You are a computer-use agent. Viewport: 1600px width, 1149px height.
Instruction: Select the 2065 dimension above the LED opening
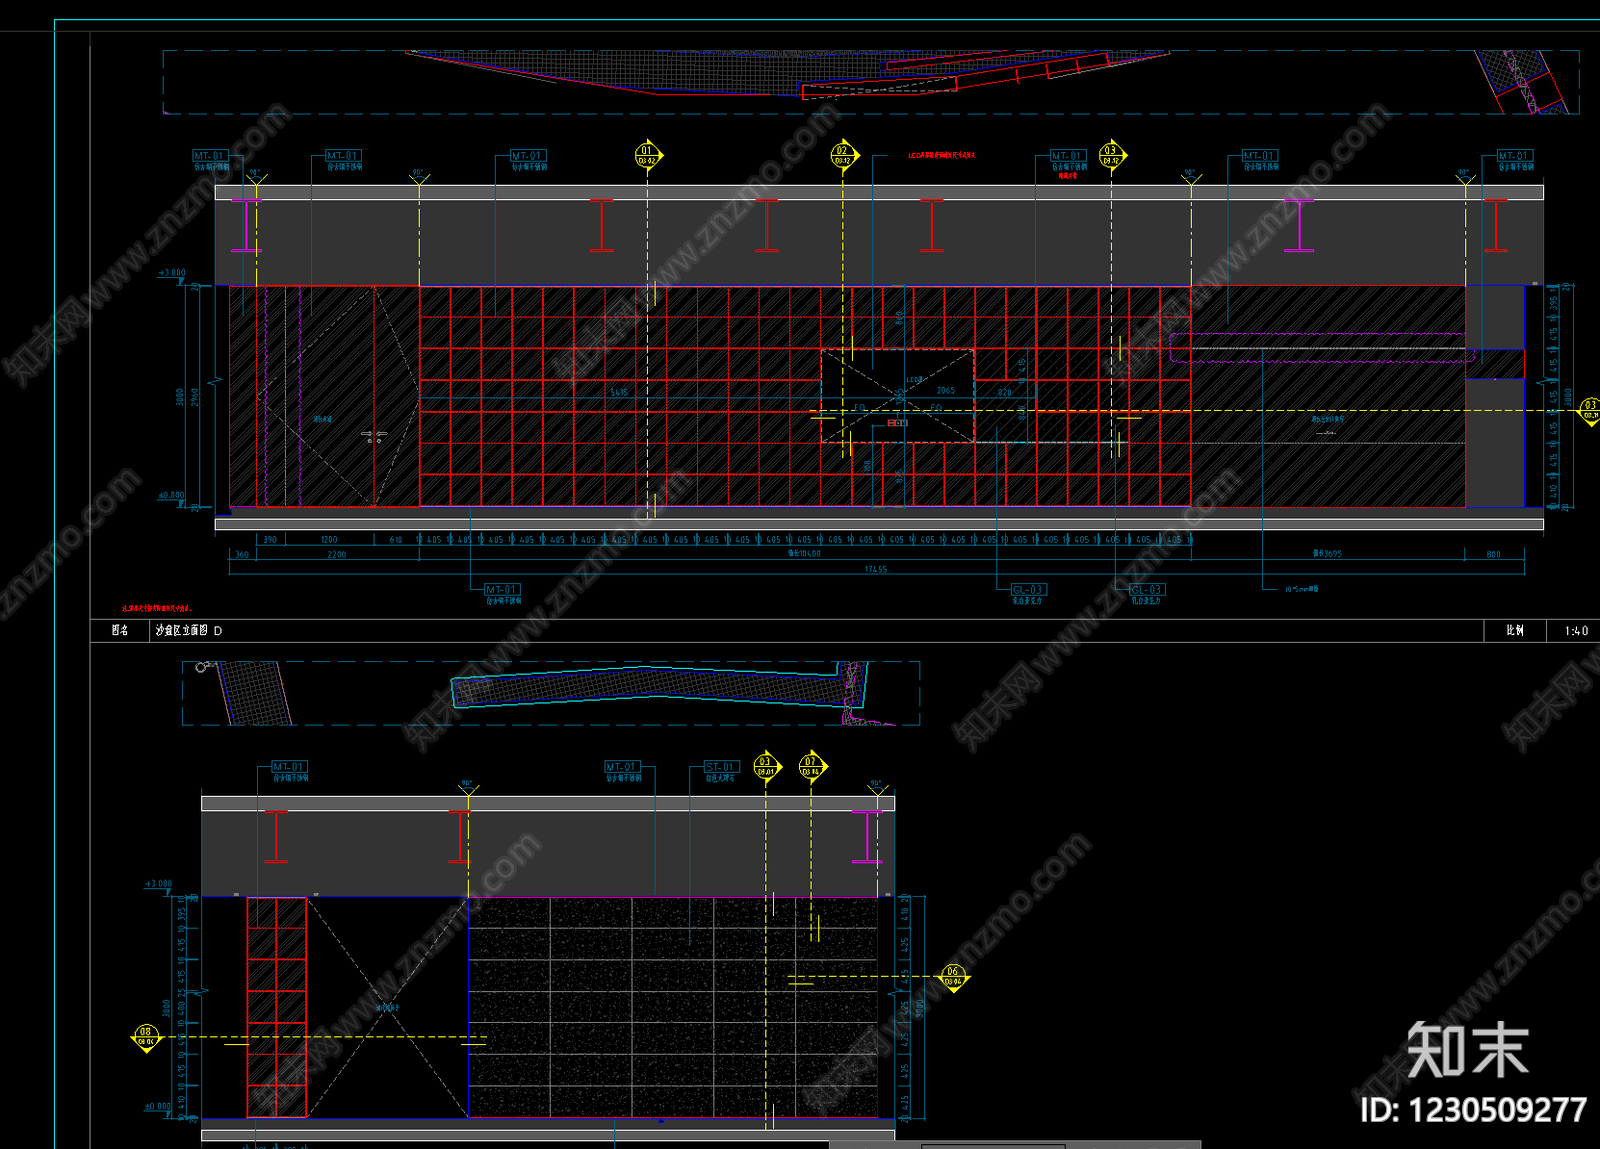pyautogui.click(x=946, y=391)
